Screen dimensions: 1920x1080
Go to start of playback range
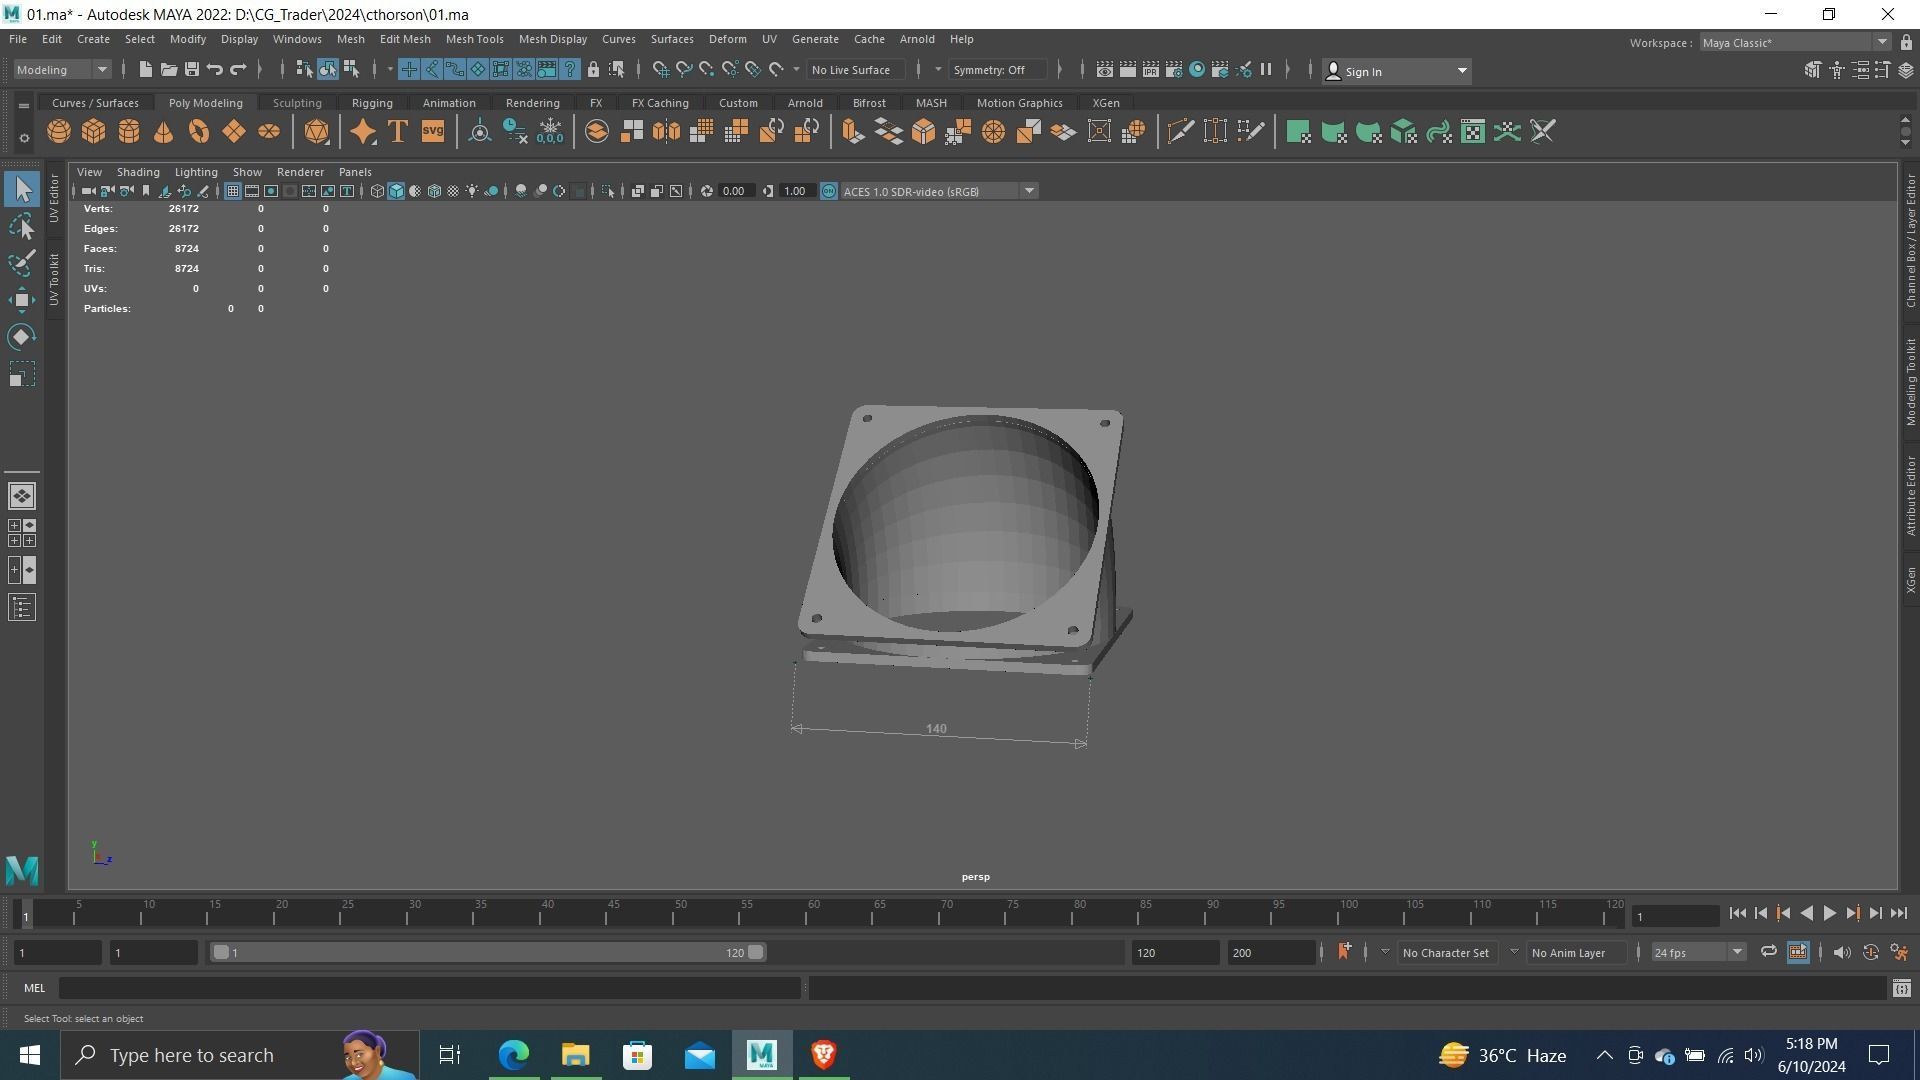click(x=1737, y=913)
